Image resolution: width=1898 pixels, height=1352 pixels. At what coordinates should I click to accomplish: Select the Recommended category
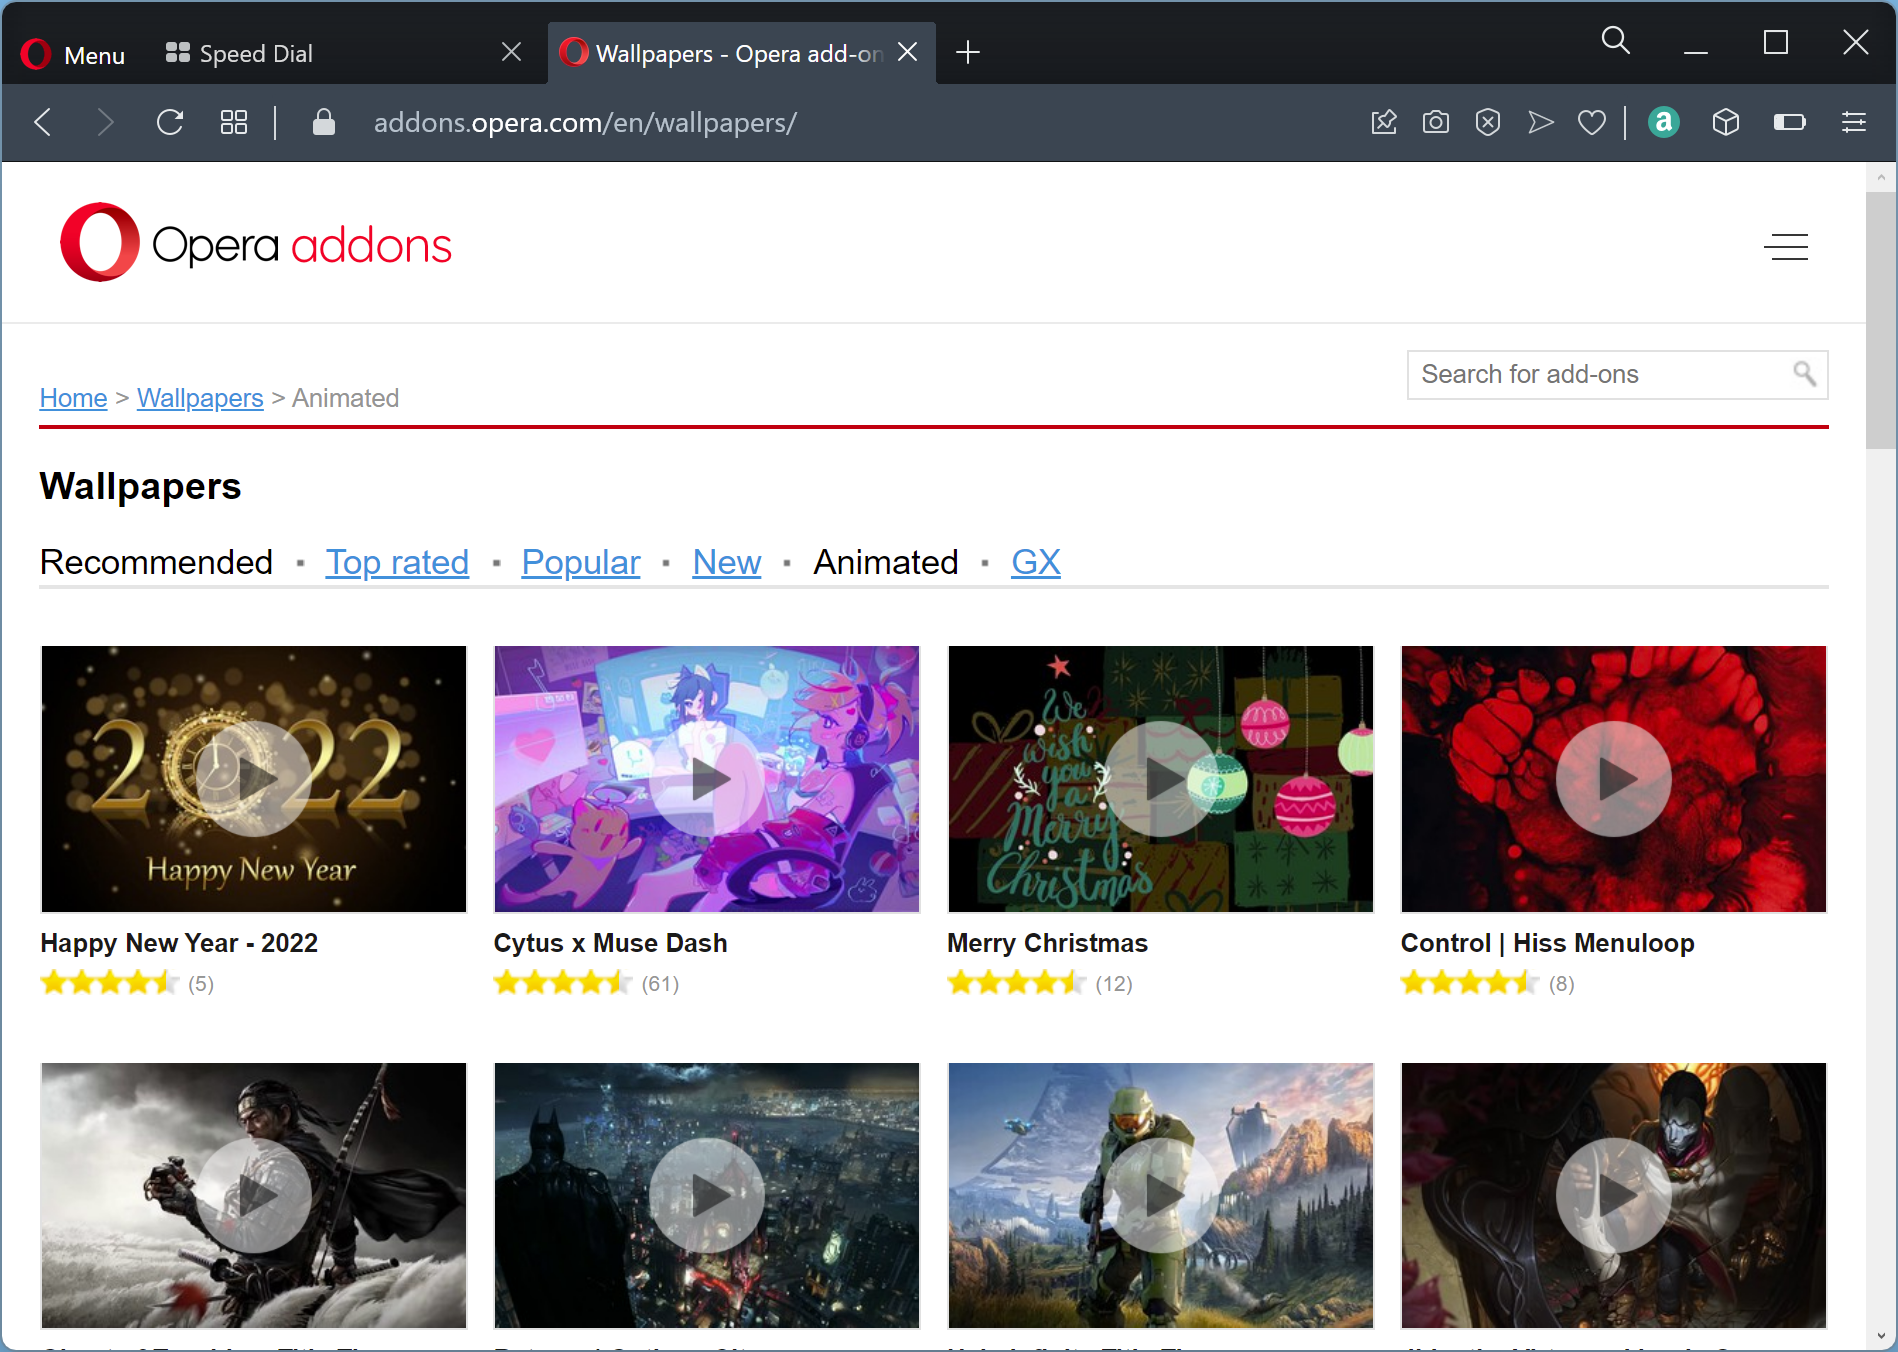[x=156, y=562]
